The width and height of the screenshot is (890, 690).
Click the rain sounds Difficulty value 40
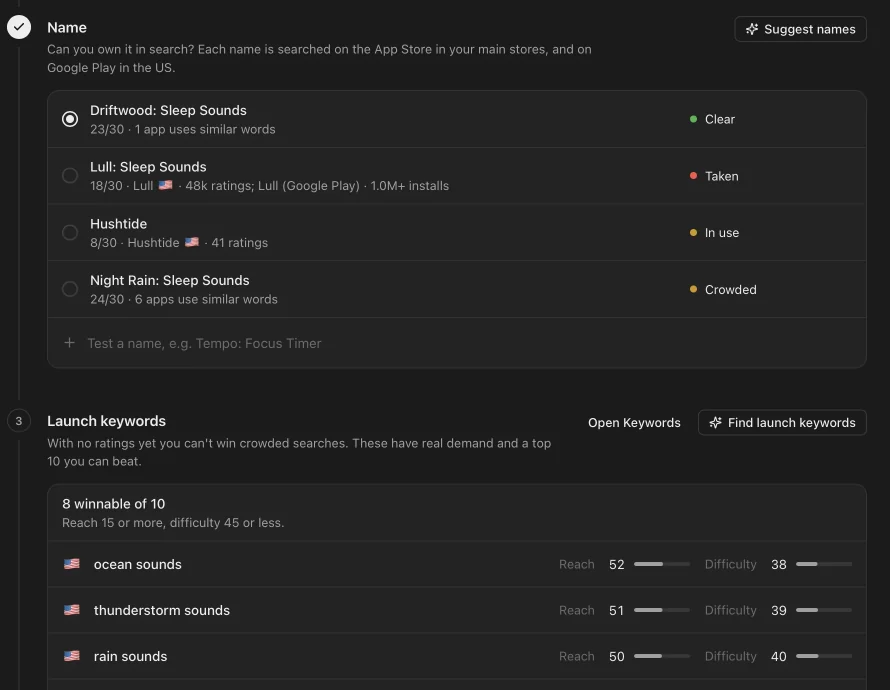click(779, 656)
